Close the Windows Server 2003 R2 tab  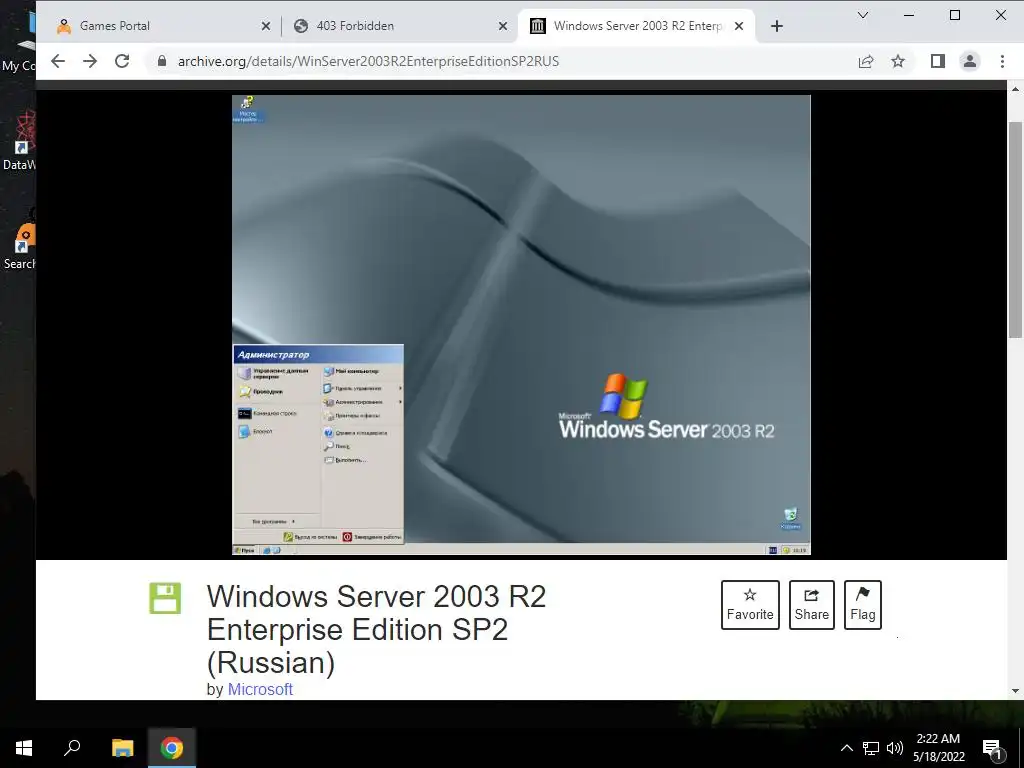(739, 26)
